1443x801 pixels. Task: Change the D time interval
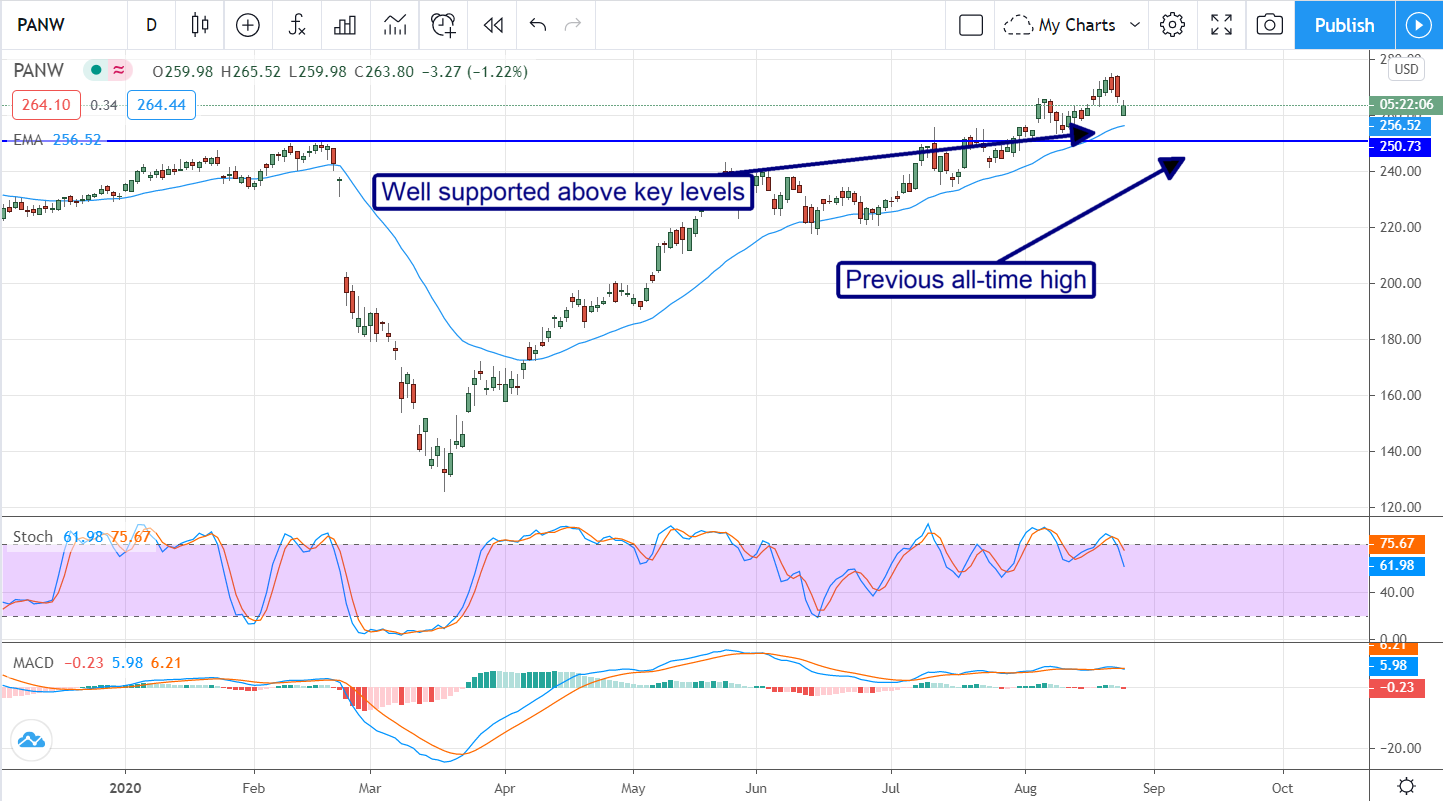click(x=151, y=25)
